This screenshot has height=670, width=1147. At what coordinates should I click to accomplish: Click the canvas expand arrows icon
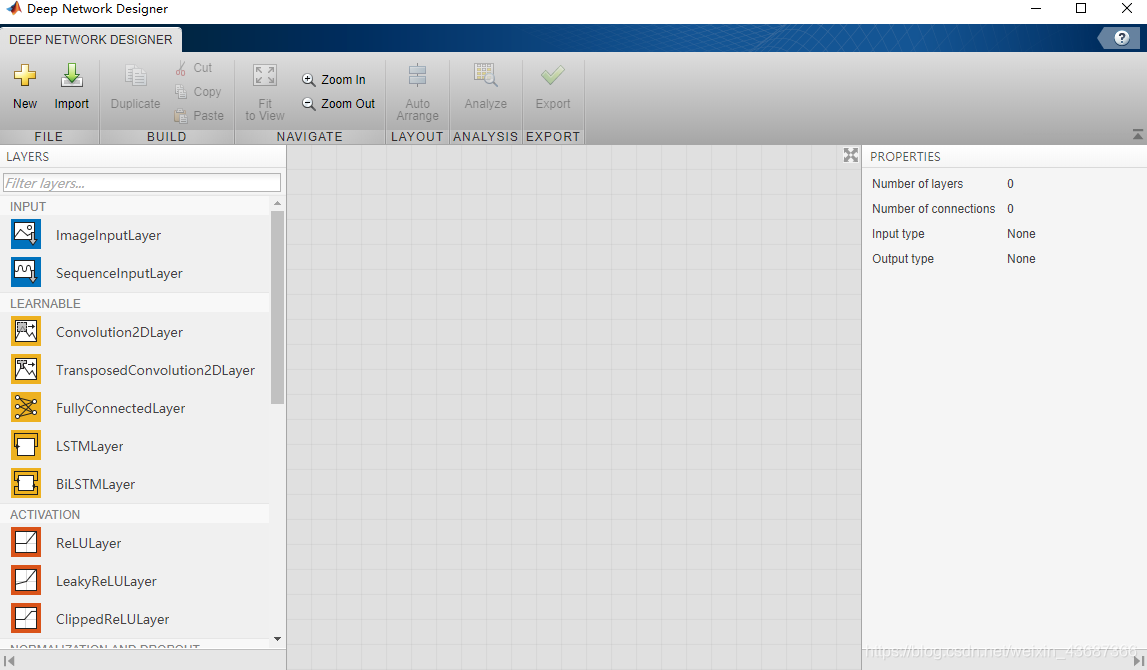pos(850,155)
